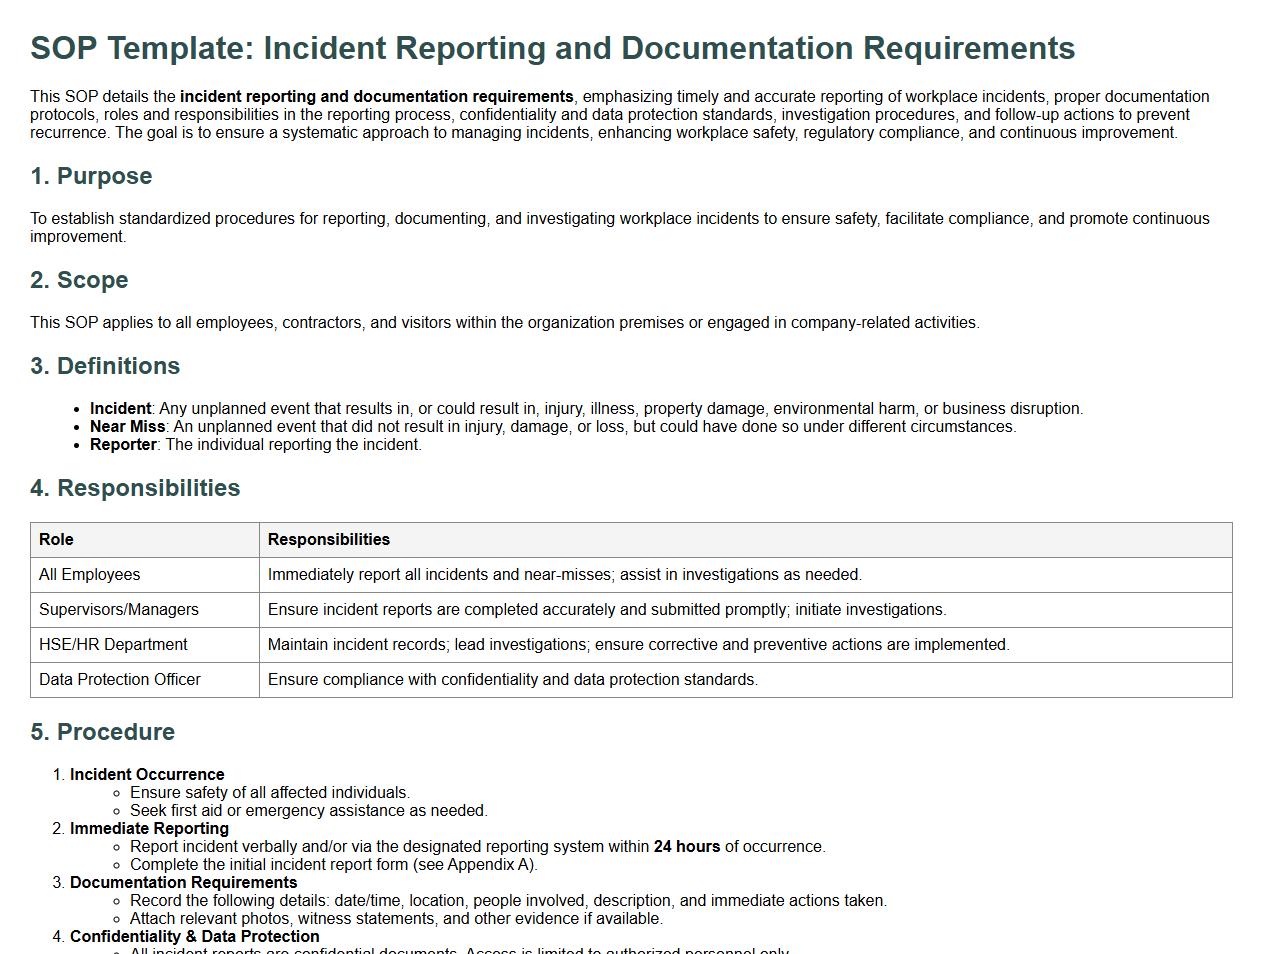Viewport: 1263px width, 954px height.
Task: Click the 'Documentation Requirements' procedure step
Action: (x=183, y=883)
